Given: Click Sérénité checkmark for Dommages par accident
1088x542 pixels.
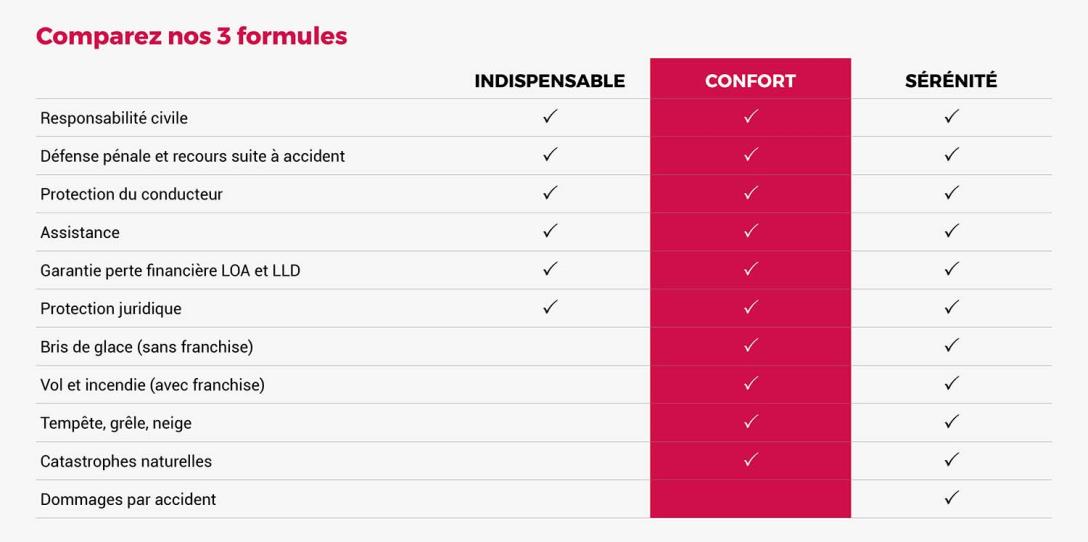Looking at the screenshot, I should pyautogui.click(x=951, y=498).
